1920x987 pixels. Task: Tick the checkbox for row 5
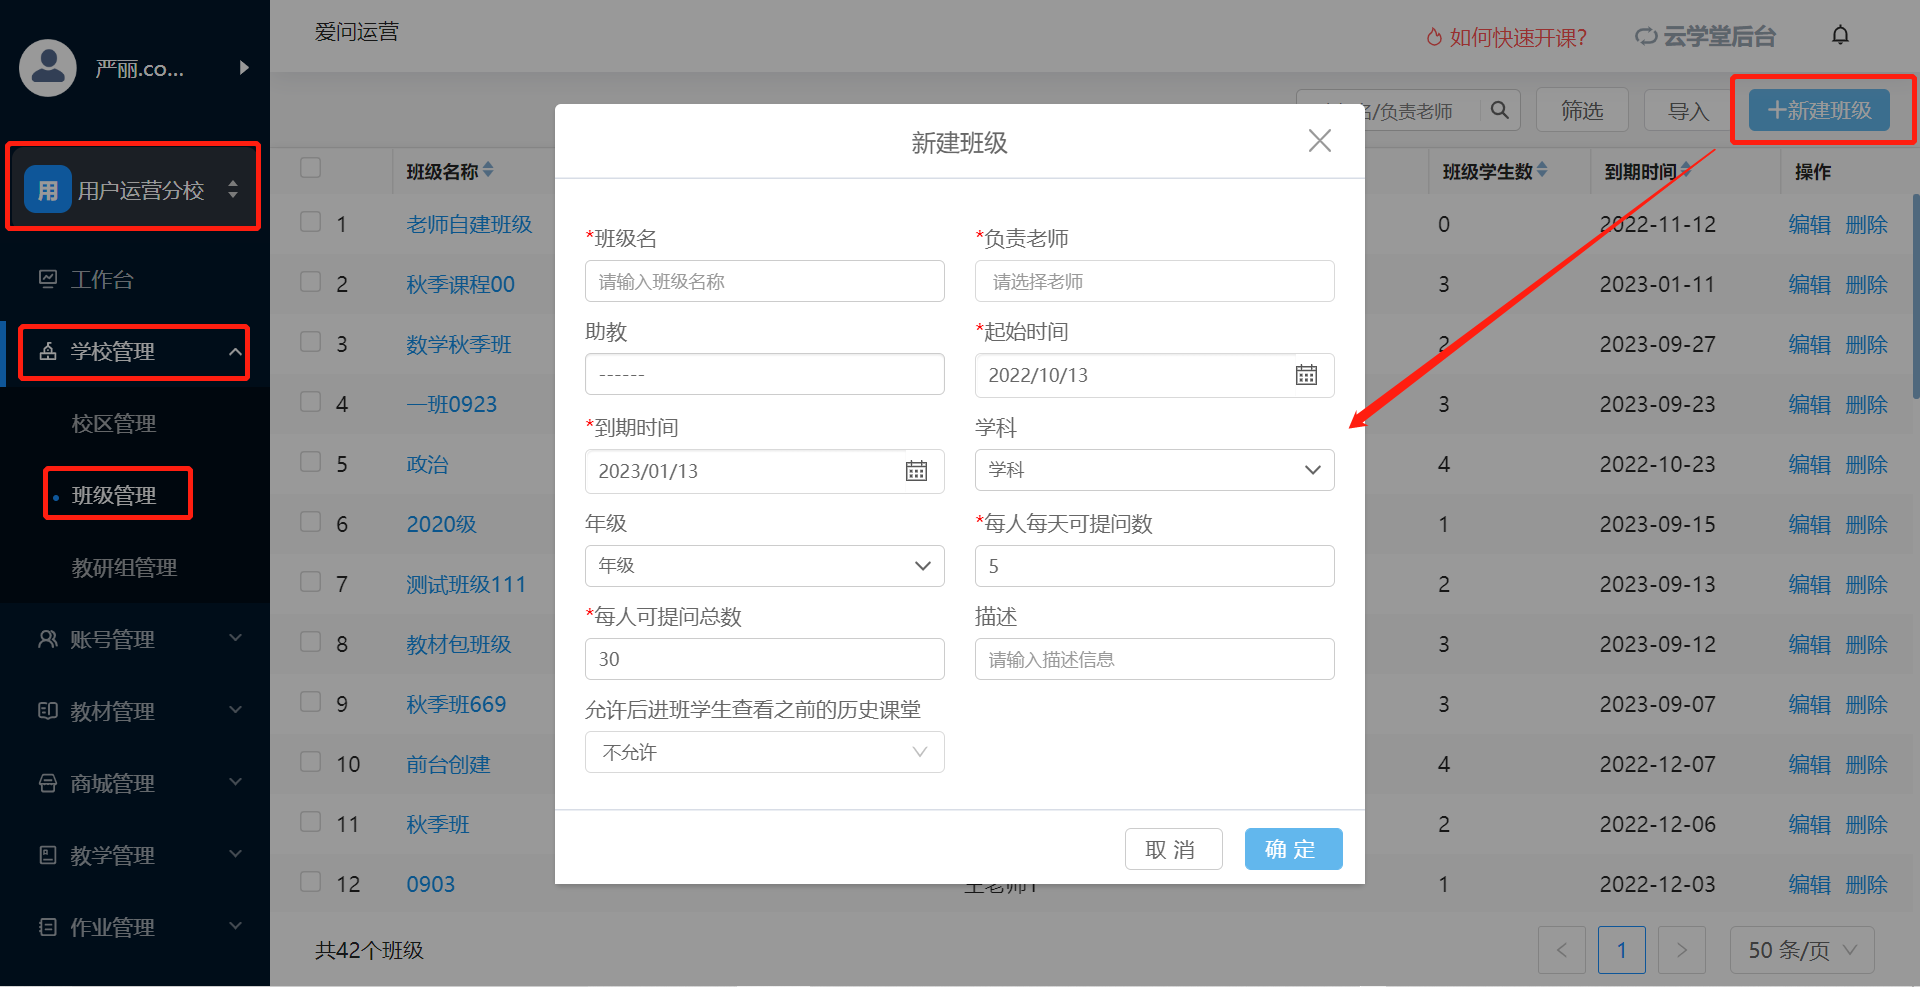tap(311, 462)
